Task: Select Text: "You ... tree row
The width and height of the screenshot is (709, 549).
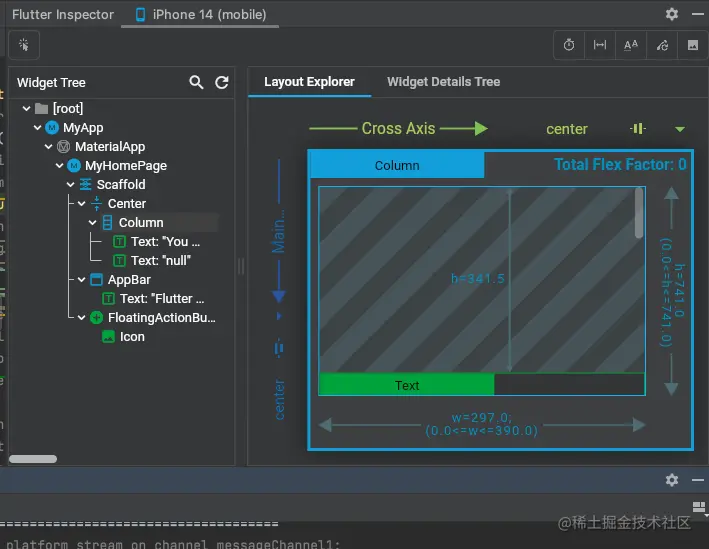Action: pos(156,242)
